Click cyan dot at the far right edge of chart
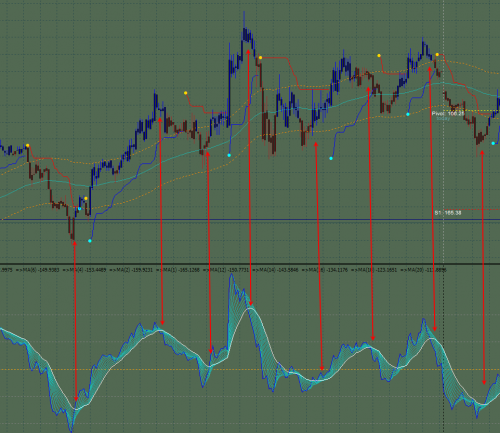 click(x=493, y=143)
